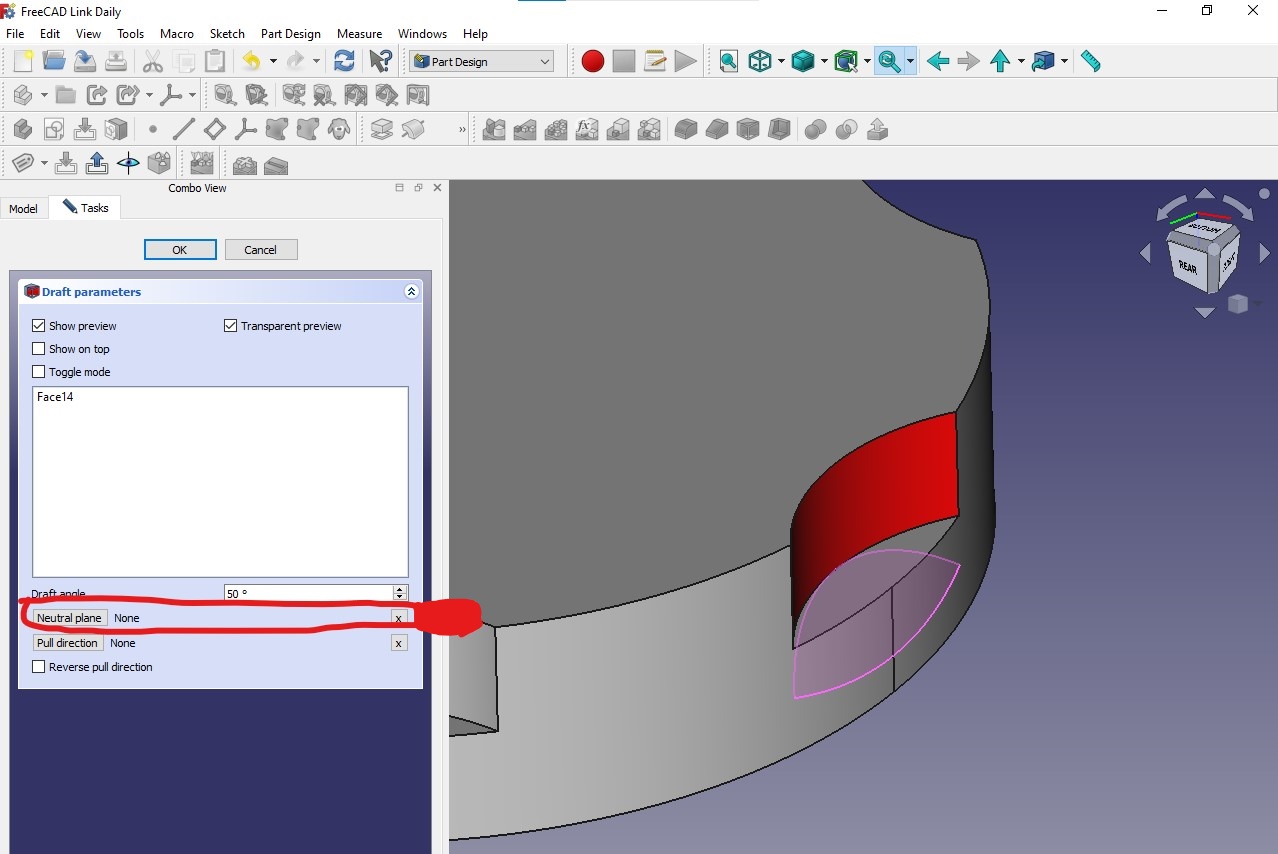Expand the up-arrow link navigation dropdown
1278x854 pixels.
point(1021,61)
